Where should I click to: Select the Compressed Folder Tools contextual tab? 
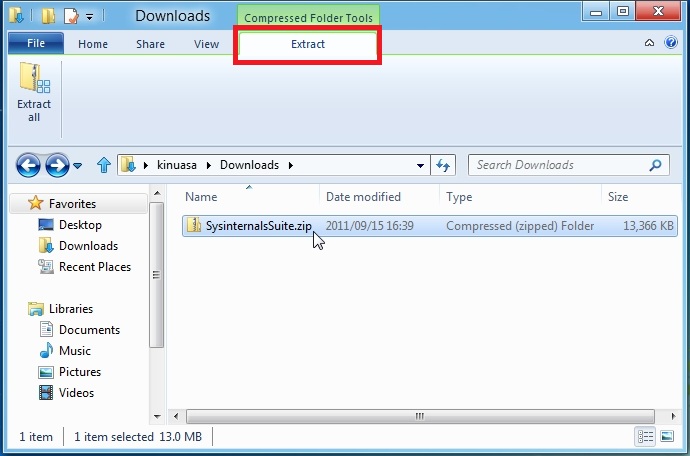click(x=308, y=18)
